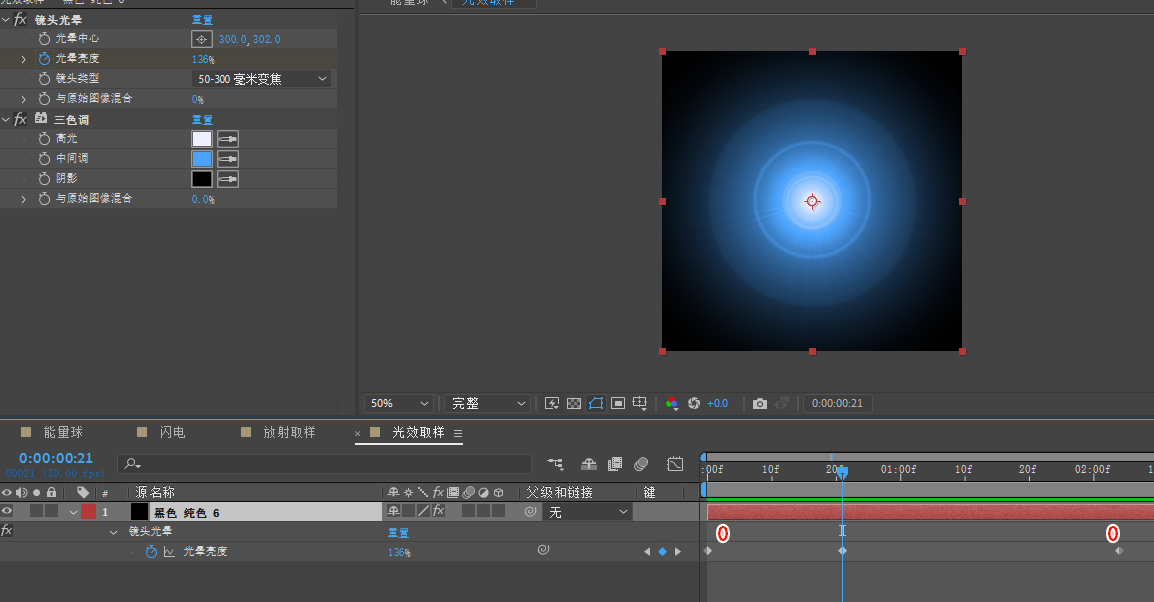Open the 高光 white color swatch
1154x602 pixels.
click(202, 139)
